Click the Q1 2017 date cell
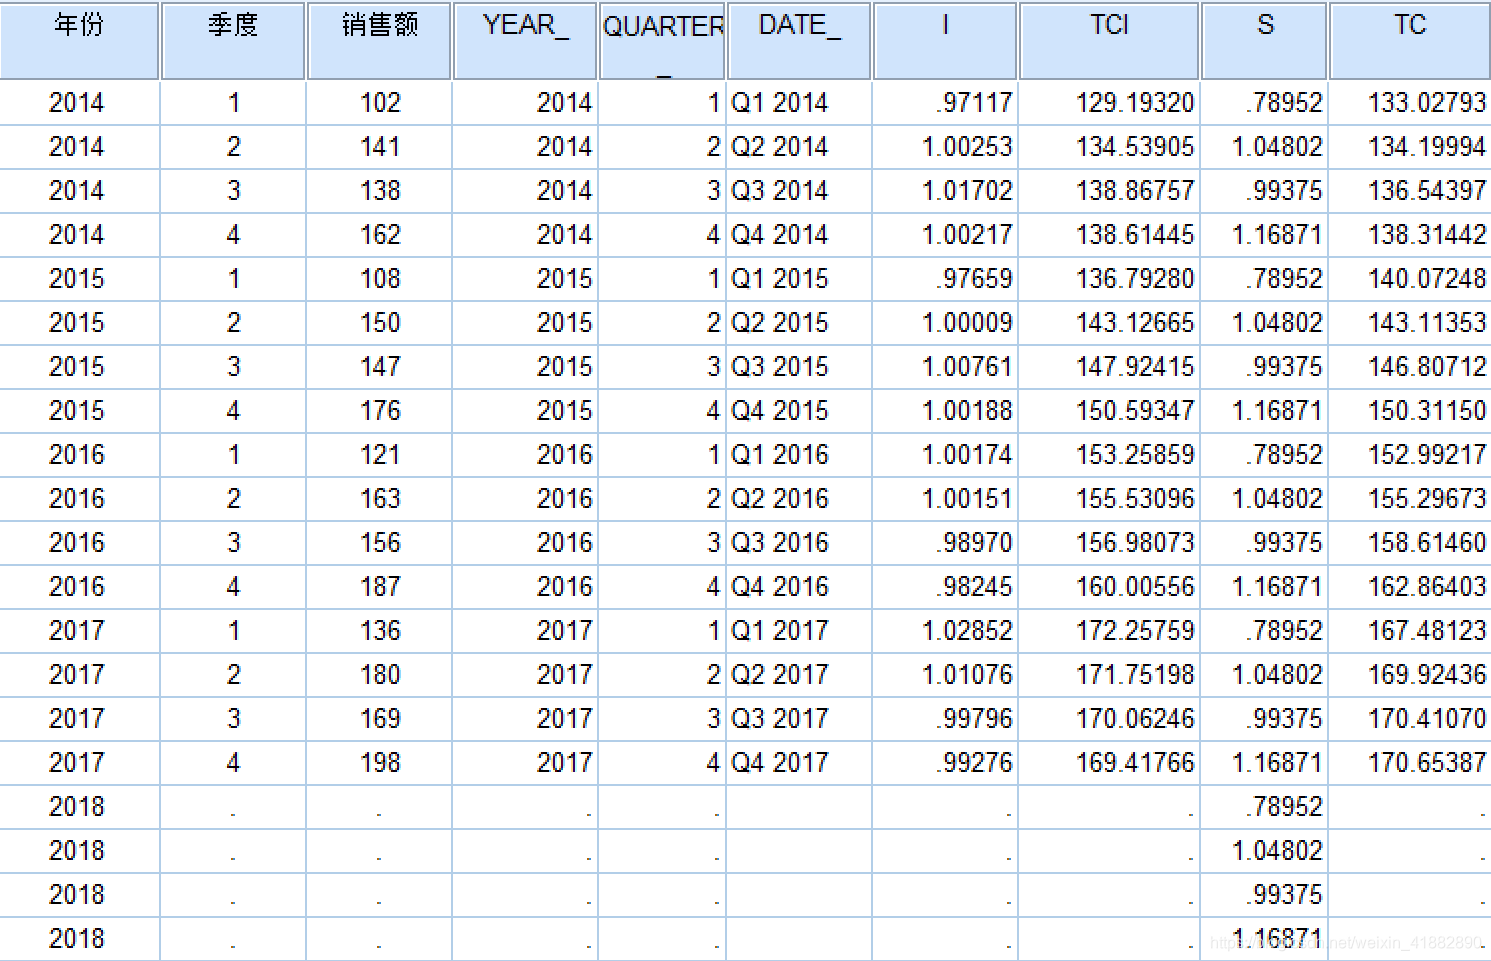Image resolution: width=1491 pixels, height=961 pixels. (799, 631)
